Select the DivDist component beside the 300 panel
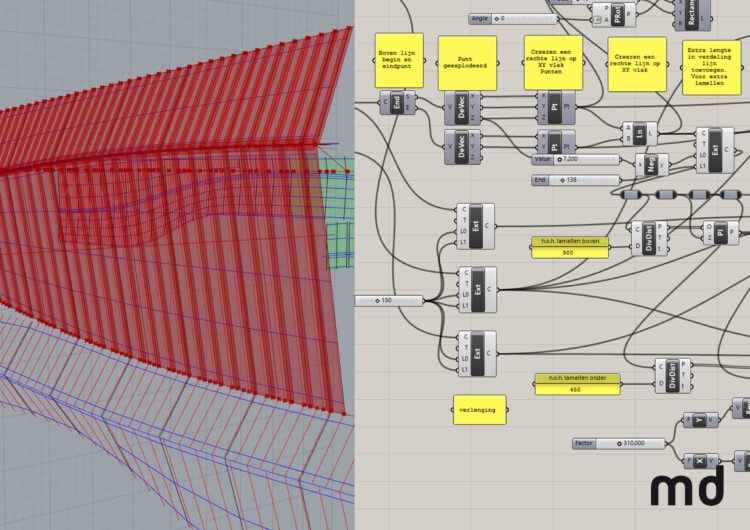The image size is (750, 530). tap(649, 240)
